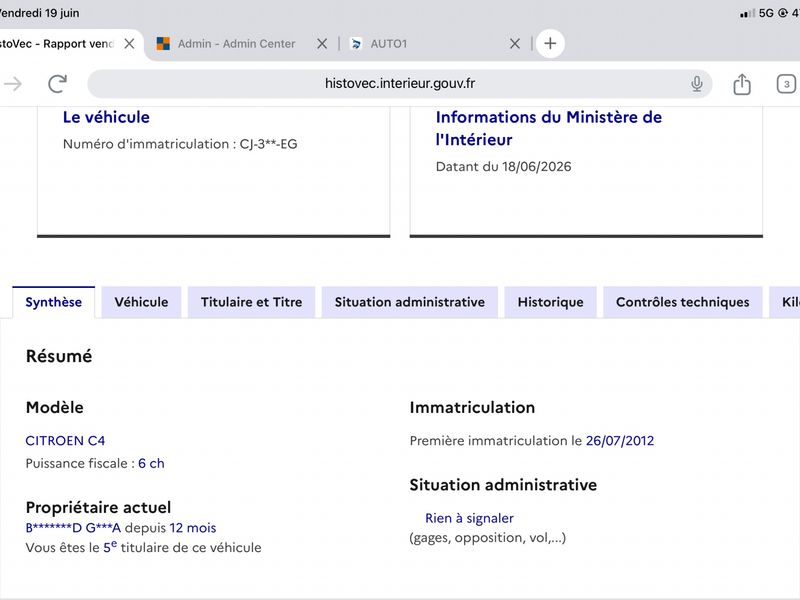
Task: Close the HistoVec Rapport tab
Action: click(x=130, y=44)
